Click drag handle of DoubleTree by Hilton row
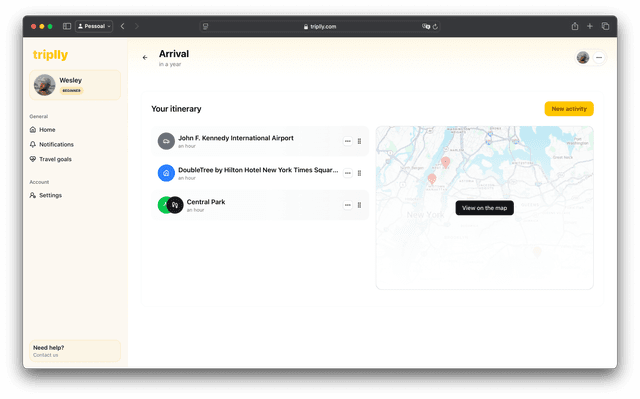 coord(359,173)
